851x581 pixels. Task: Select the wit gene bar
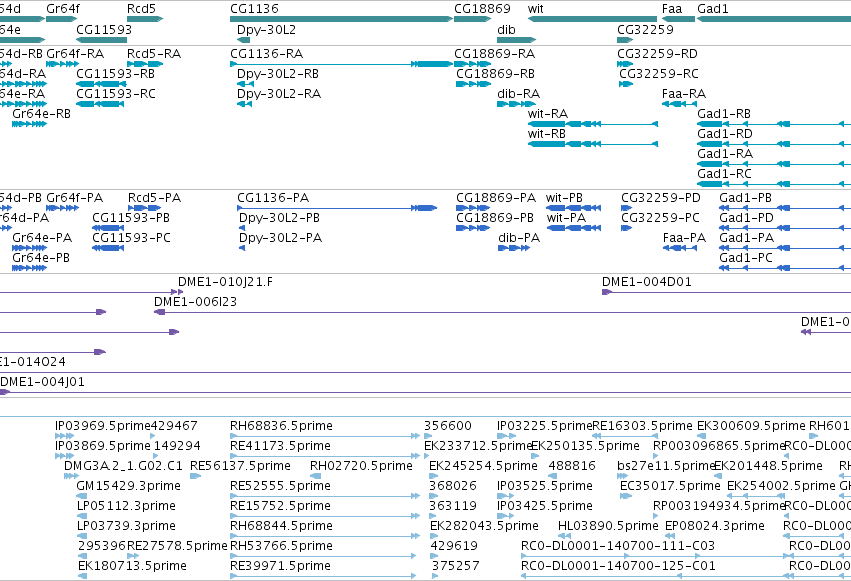pos(592,19)
